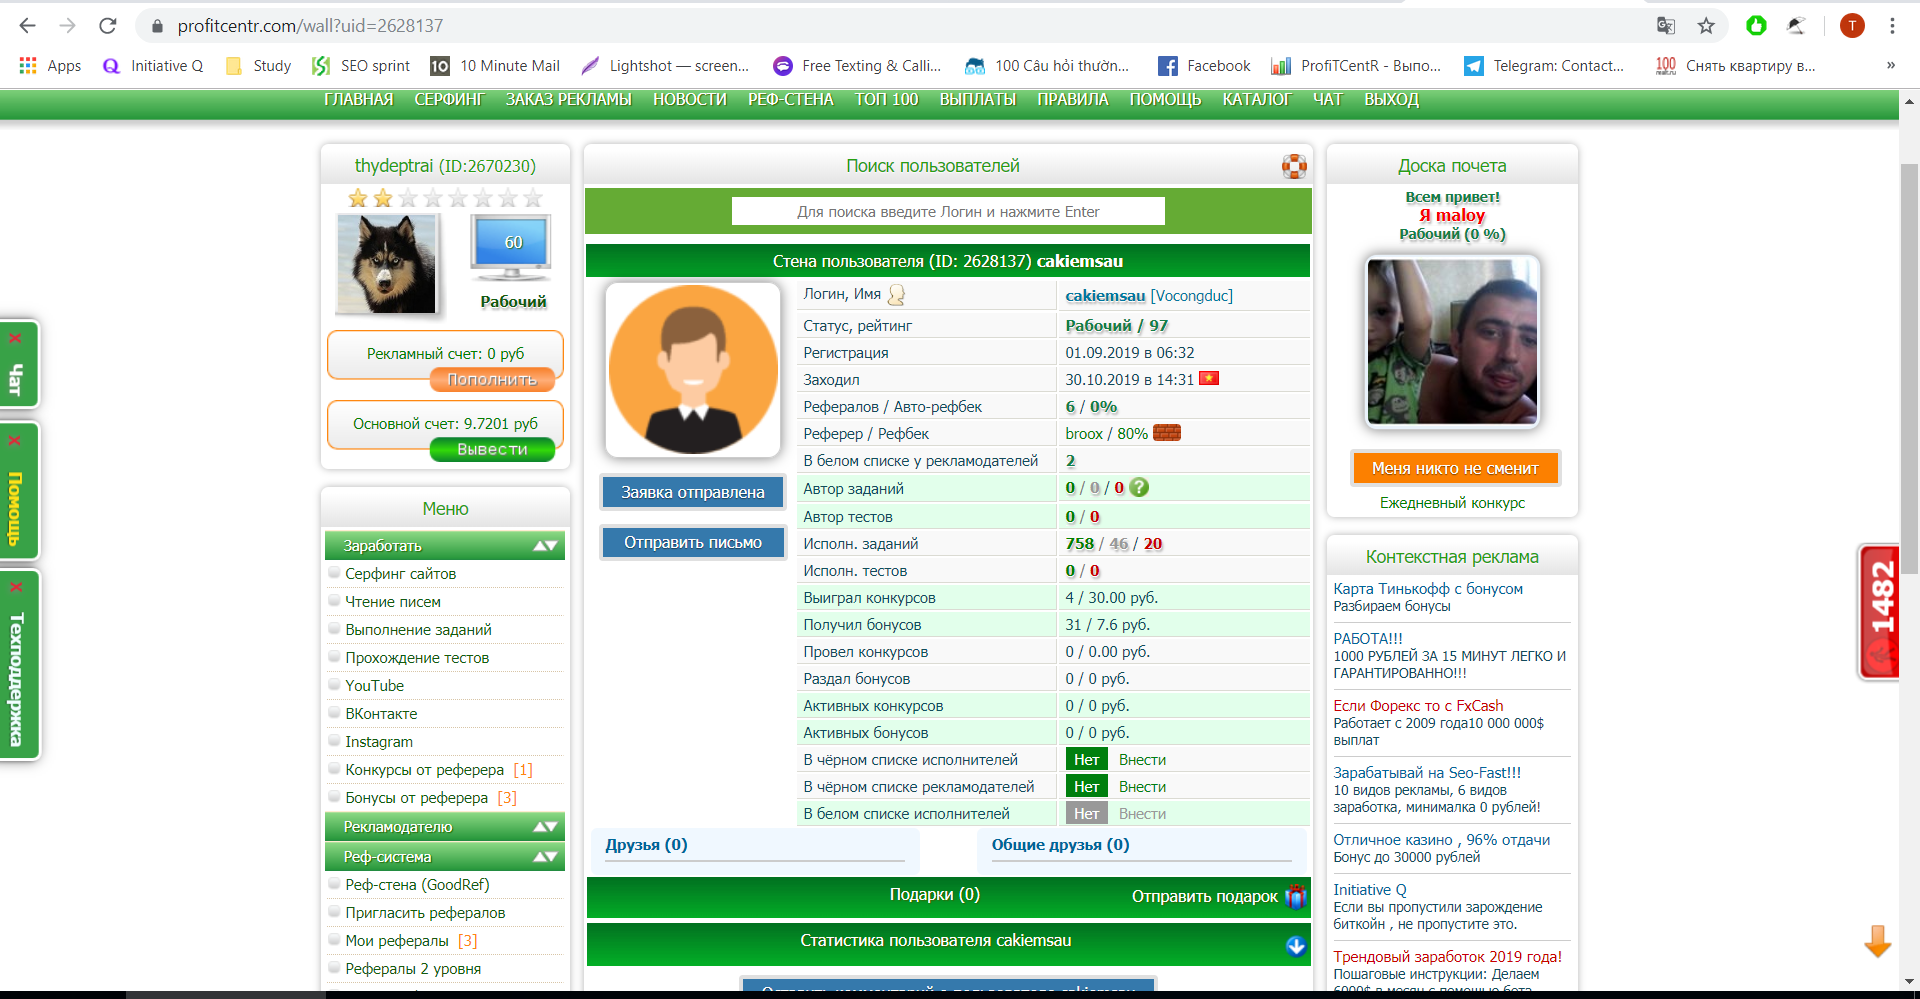Open the Initiative Q context ad
Screen dimensions: 1920x999
(1370, 890)
